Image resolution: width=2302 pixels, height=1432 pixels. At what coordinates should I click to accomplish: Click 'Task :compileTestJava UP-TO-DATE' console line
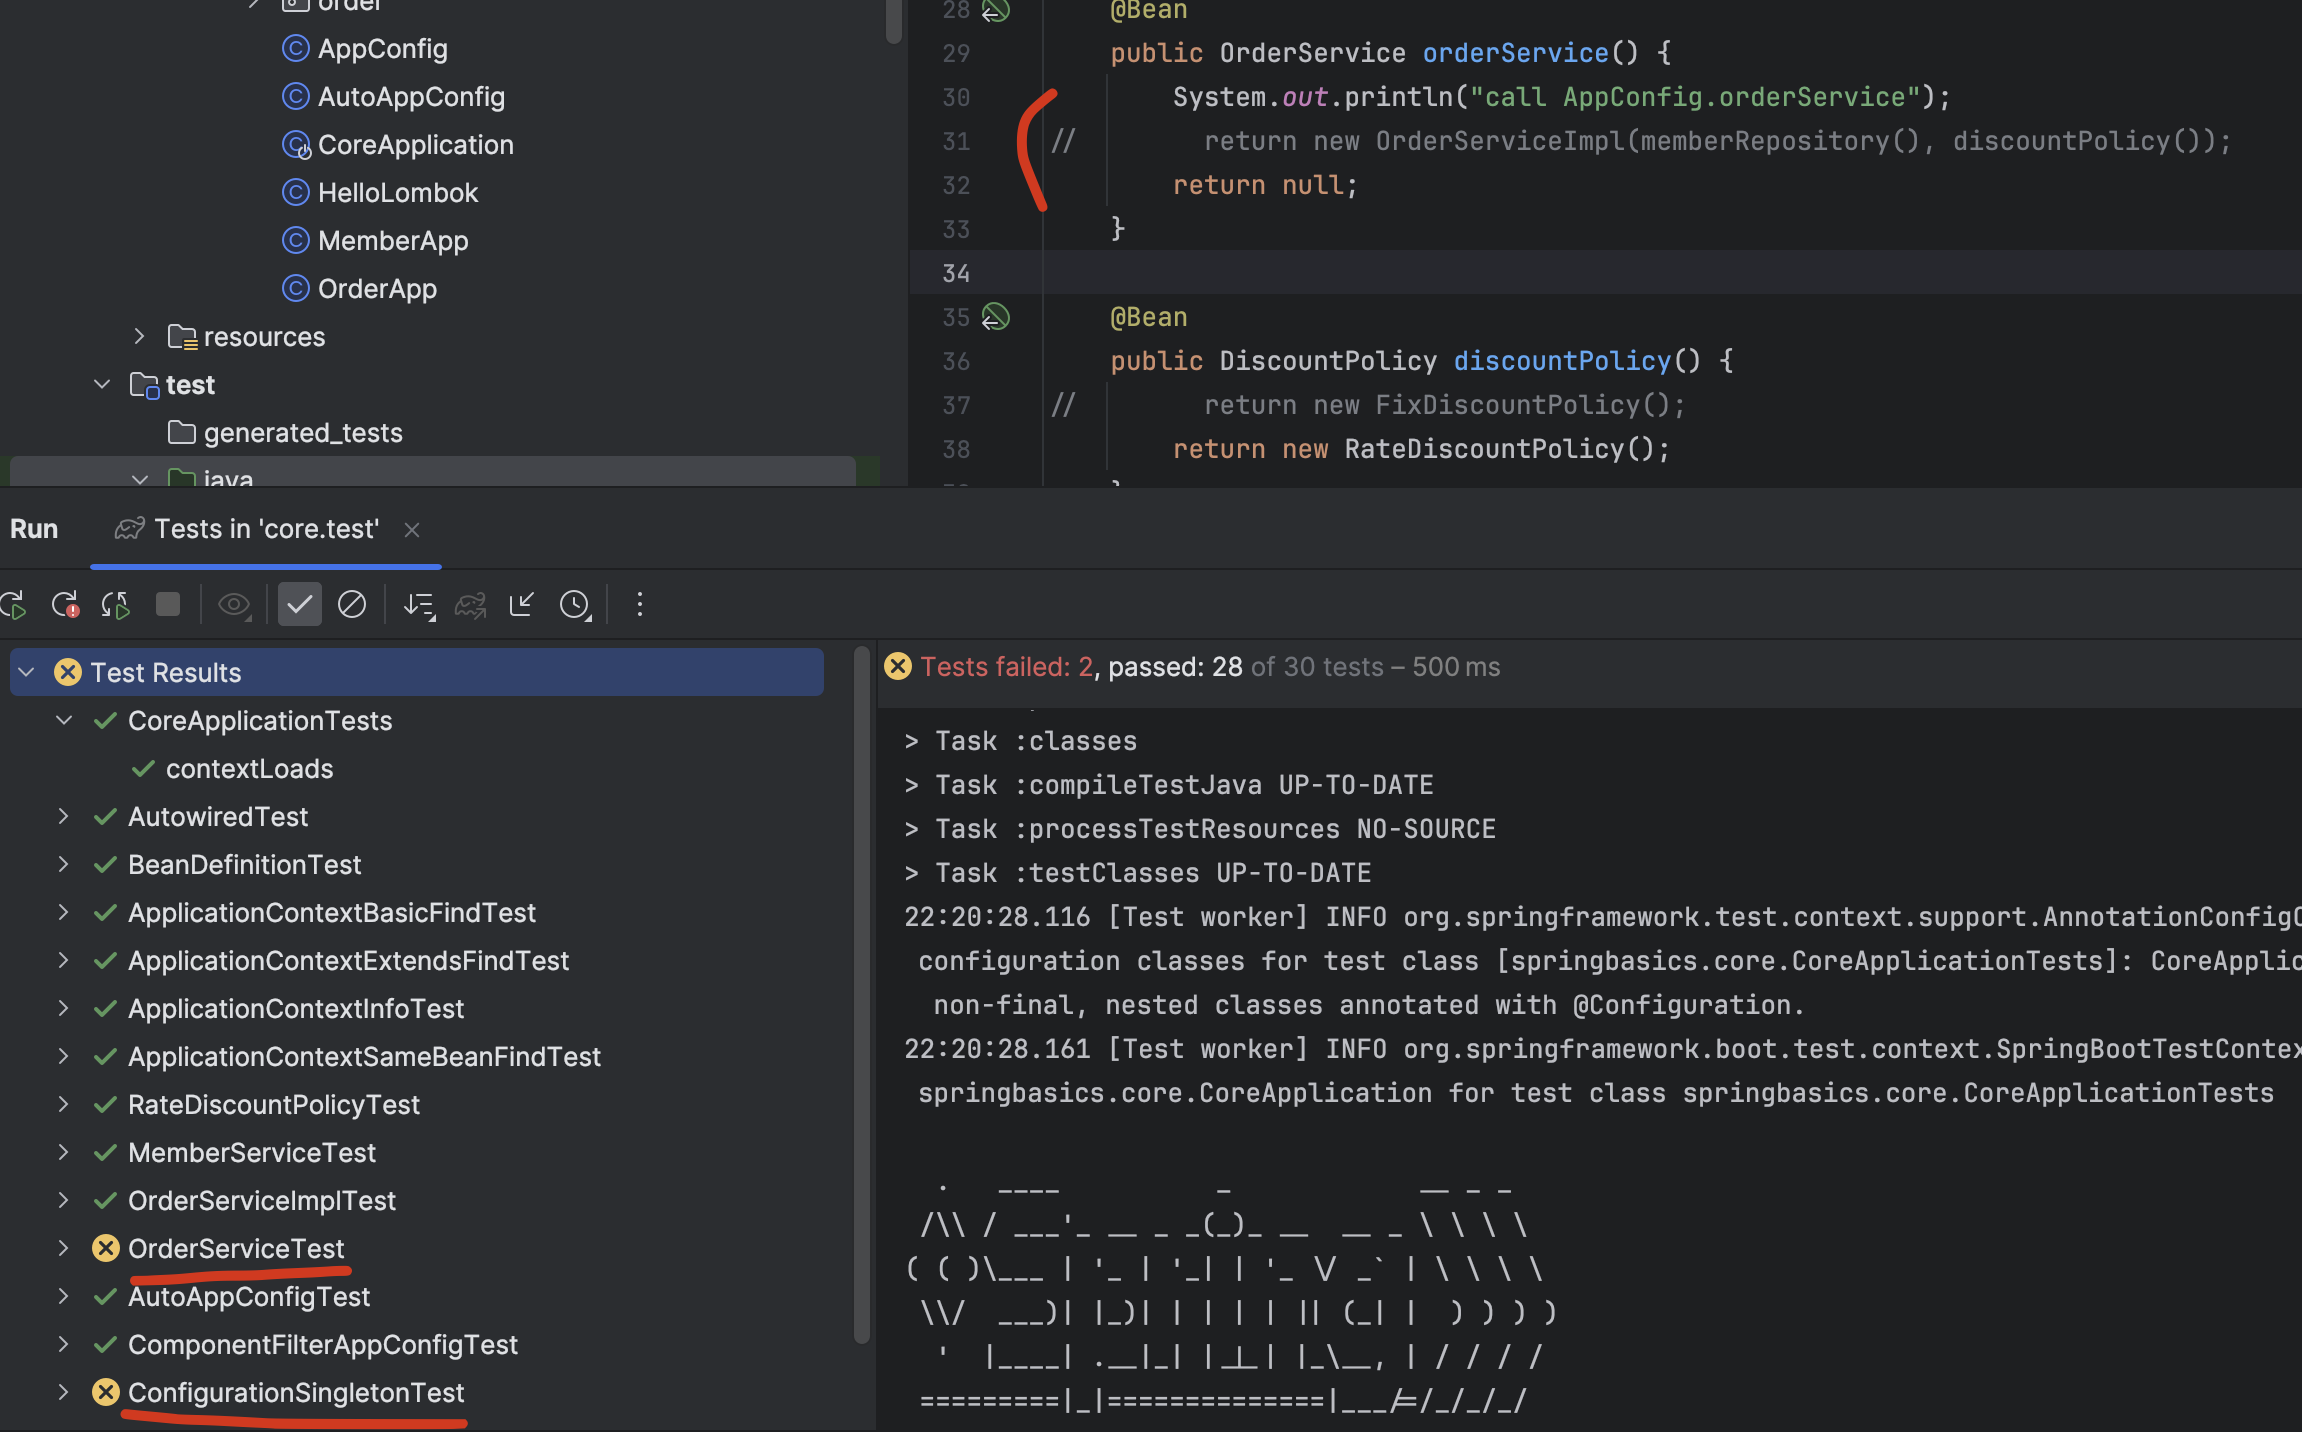1169,786
